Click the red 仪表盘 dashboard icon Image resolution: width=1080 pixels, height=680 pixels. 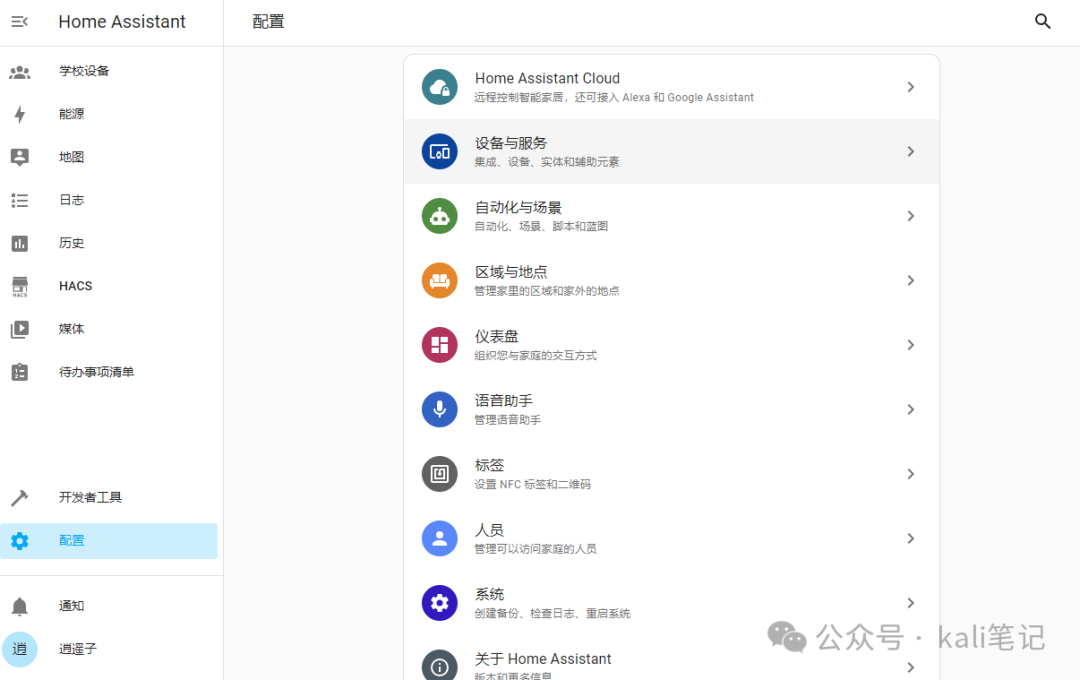[x=439, y=345]
